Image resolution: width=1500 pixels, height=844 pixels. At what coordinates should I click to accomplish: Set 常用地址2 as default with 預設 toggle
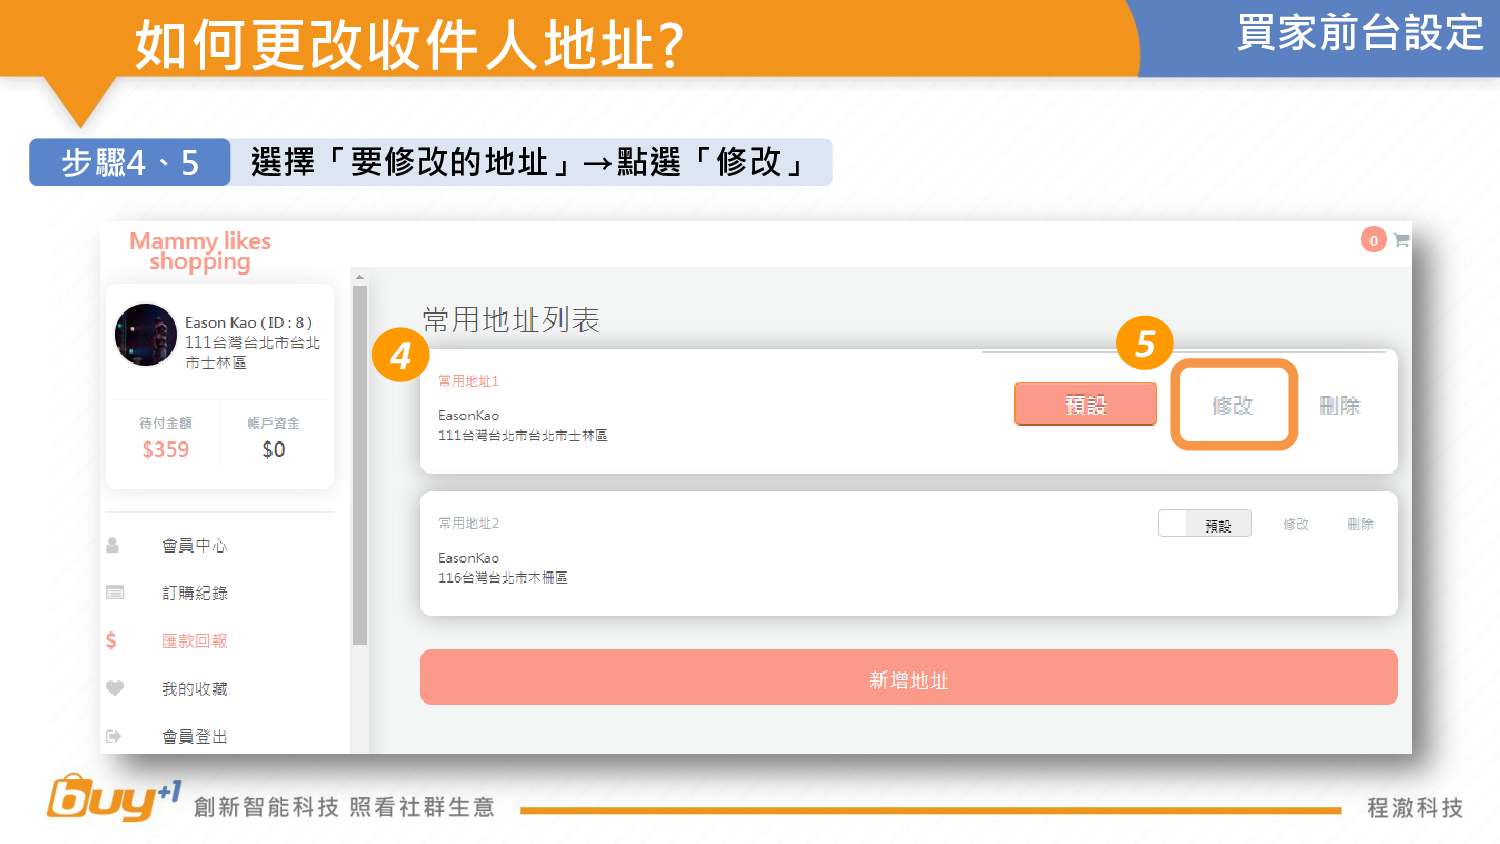1204,524
